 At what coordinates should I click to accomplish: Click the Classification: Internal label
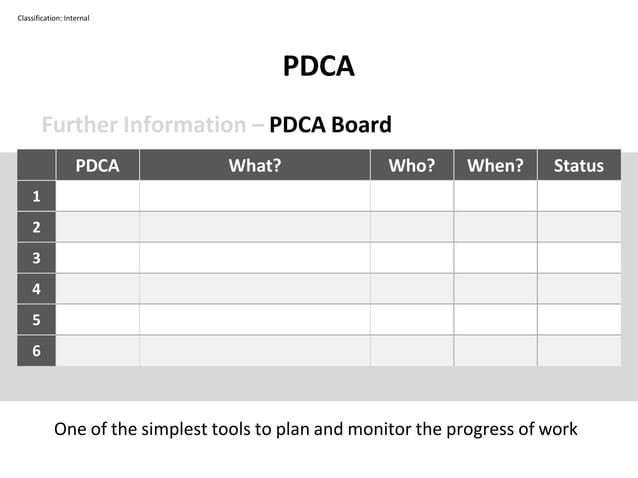click(54, 18)
